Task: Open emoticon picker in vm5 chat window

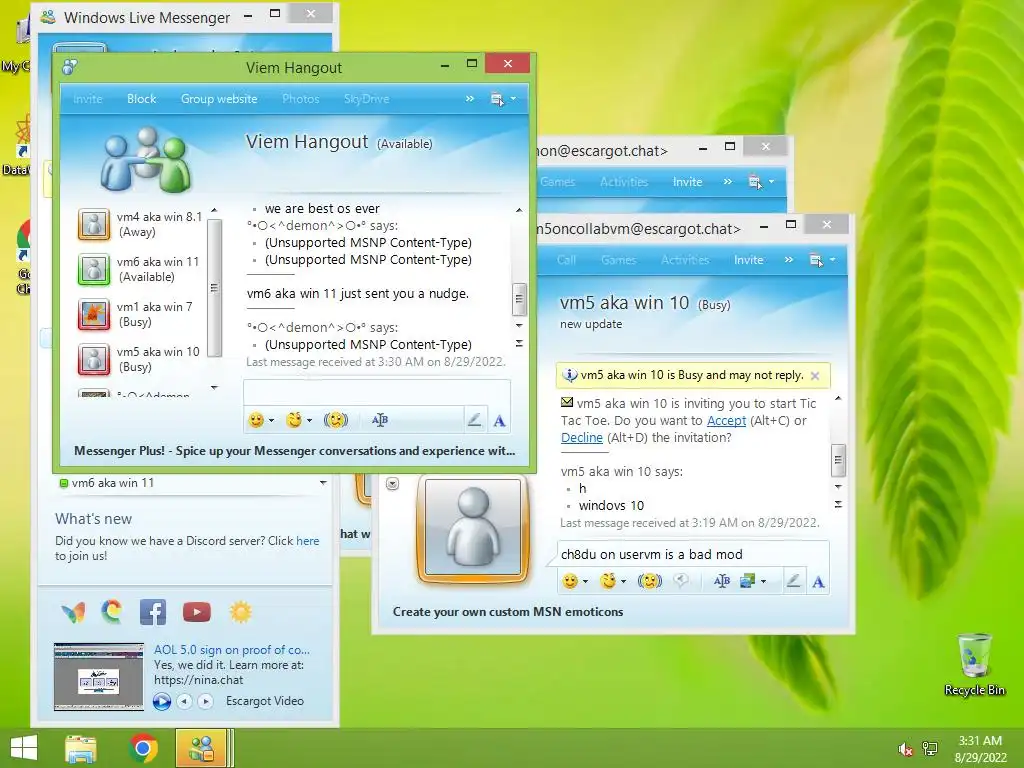Action: tap(570, 581)
